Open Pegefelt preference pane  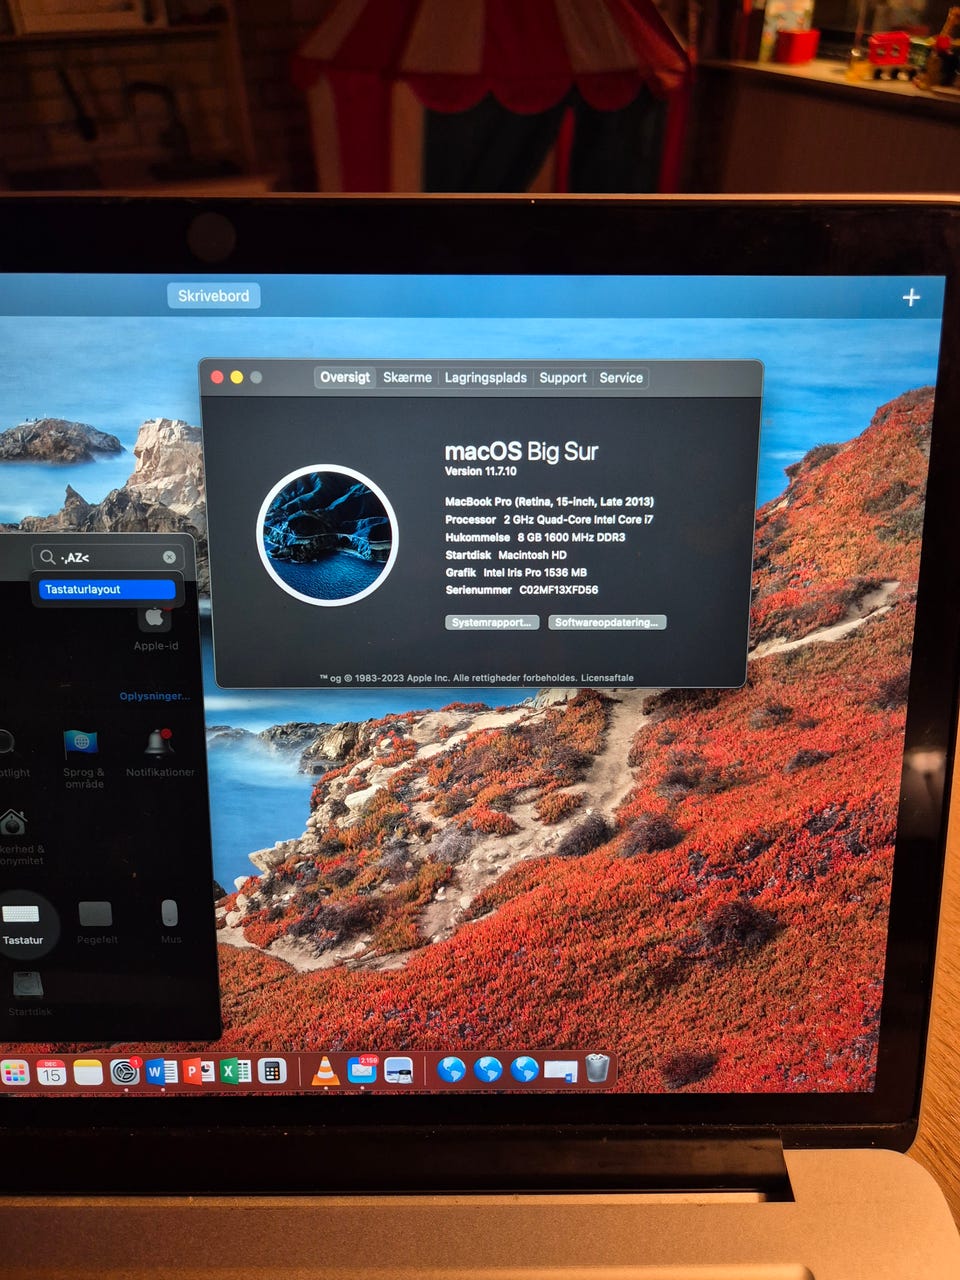click(96, 921)
